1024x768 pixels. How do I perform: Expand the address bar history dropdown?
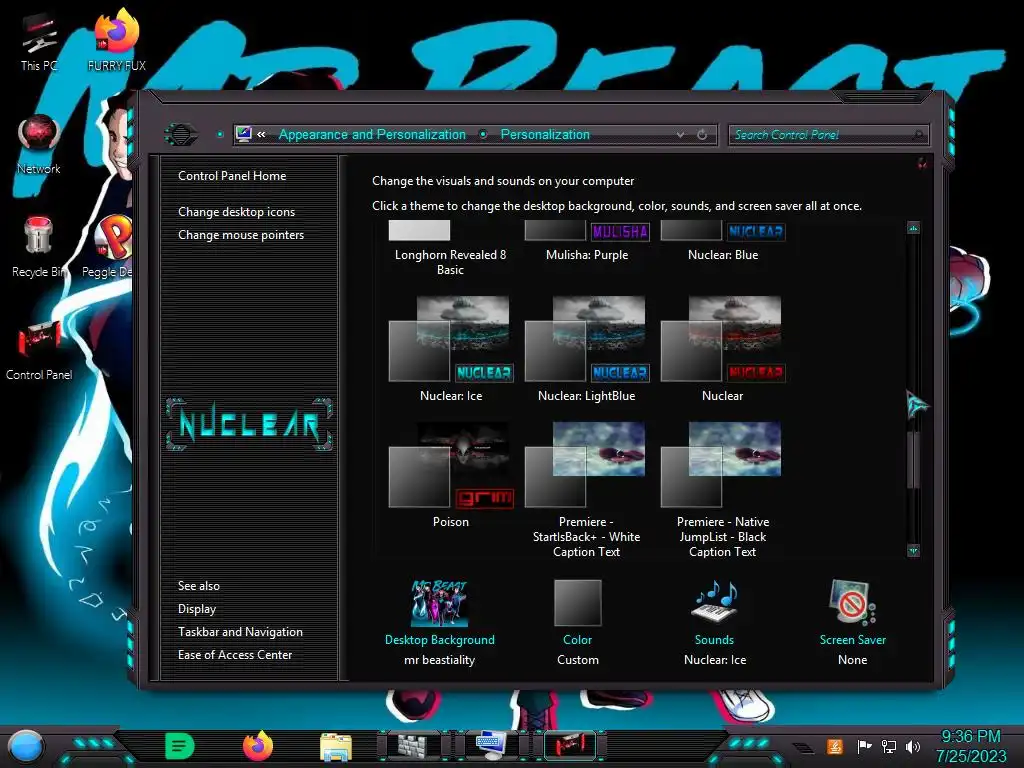(680, 135)
